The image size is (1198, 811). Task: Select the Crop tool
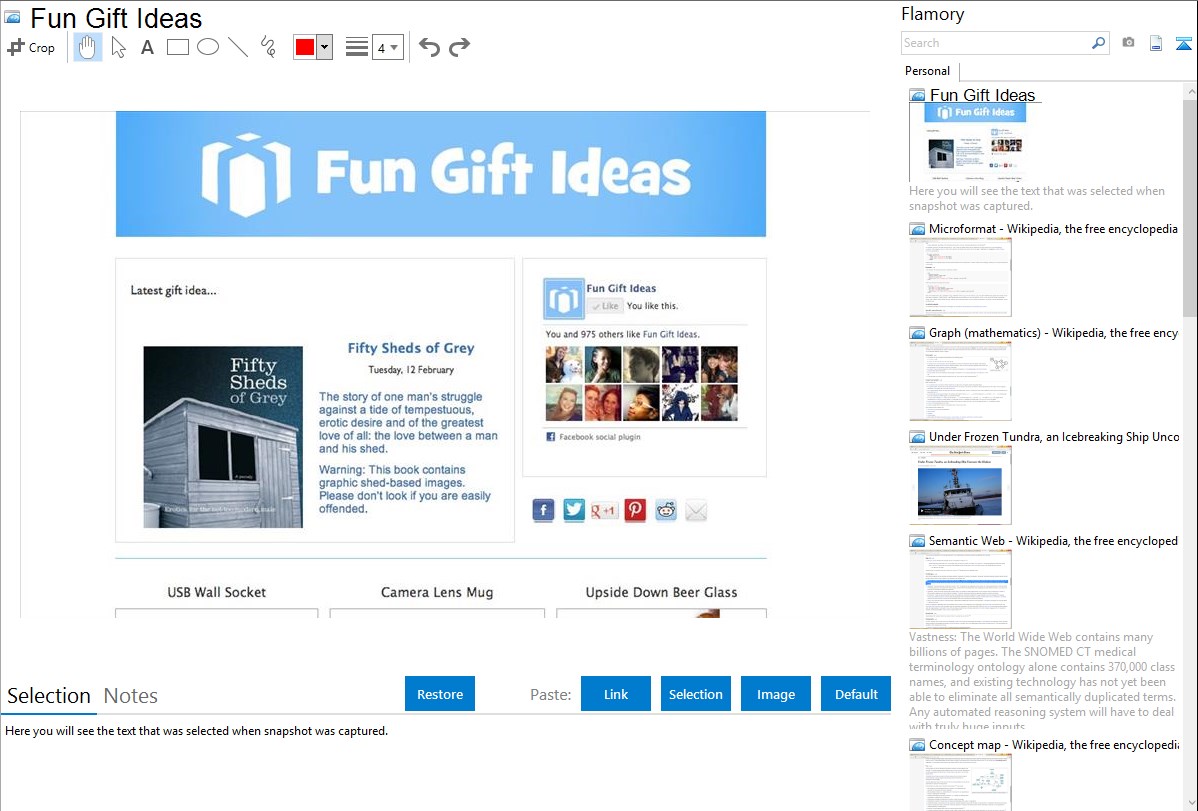tap(31, 47)
